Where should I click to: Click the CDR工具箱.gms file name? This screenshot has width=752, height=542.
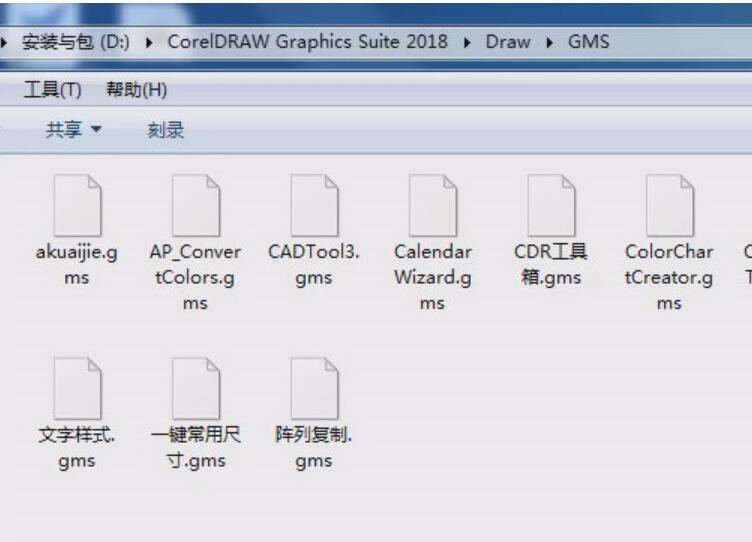click(x=551, y=265)
